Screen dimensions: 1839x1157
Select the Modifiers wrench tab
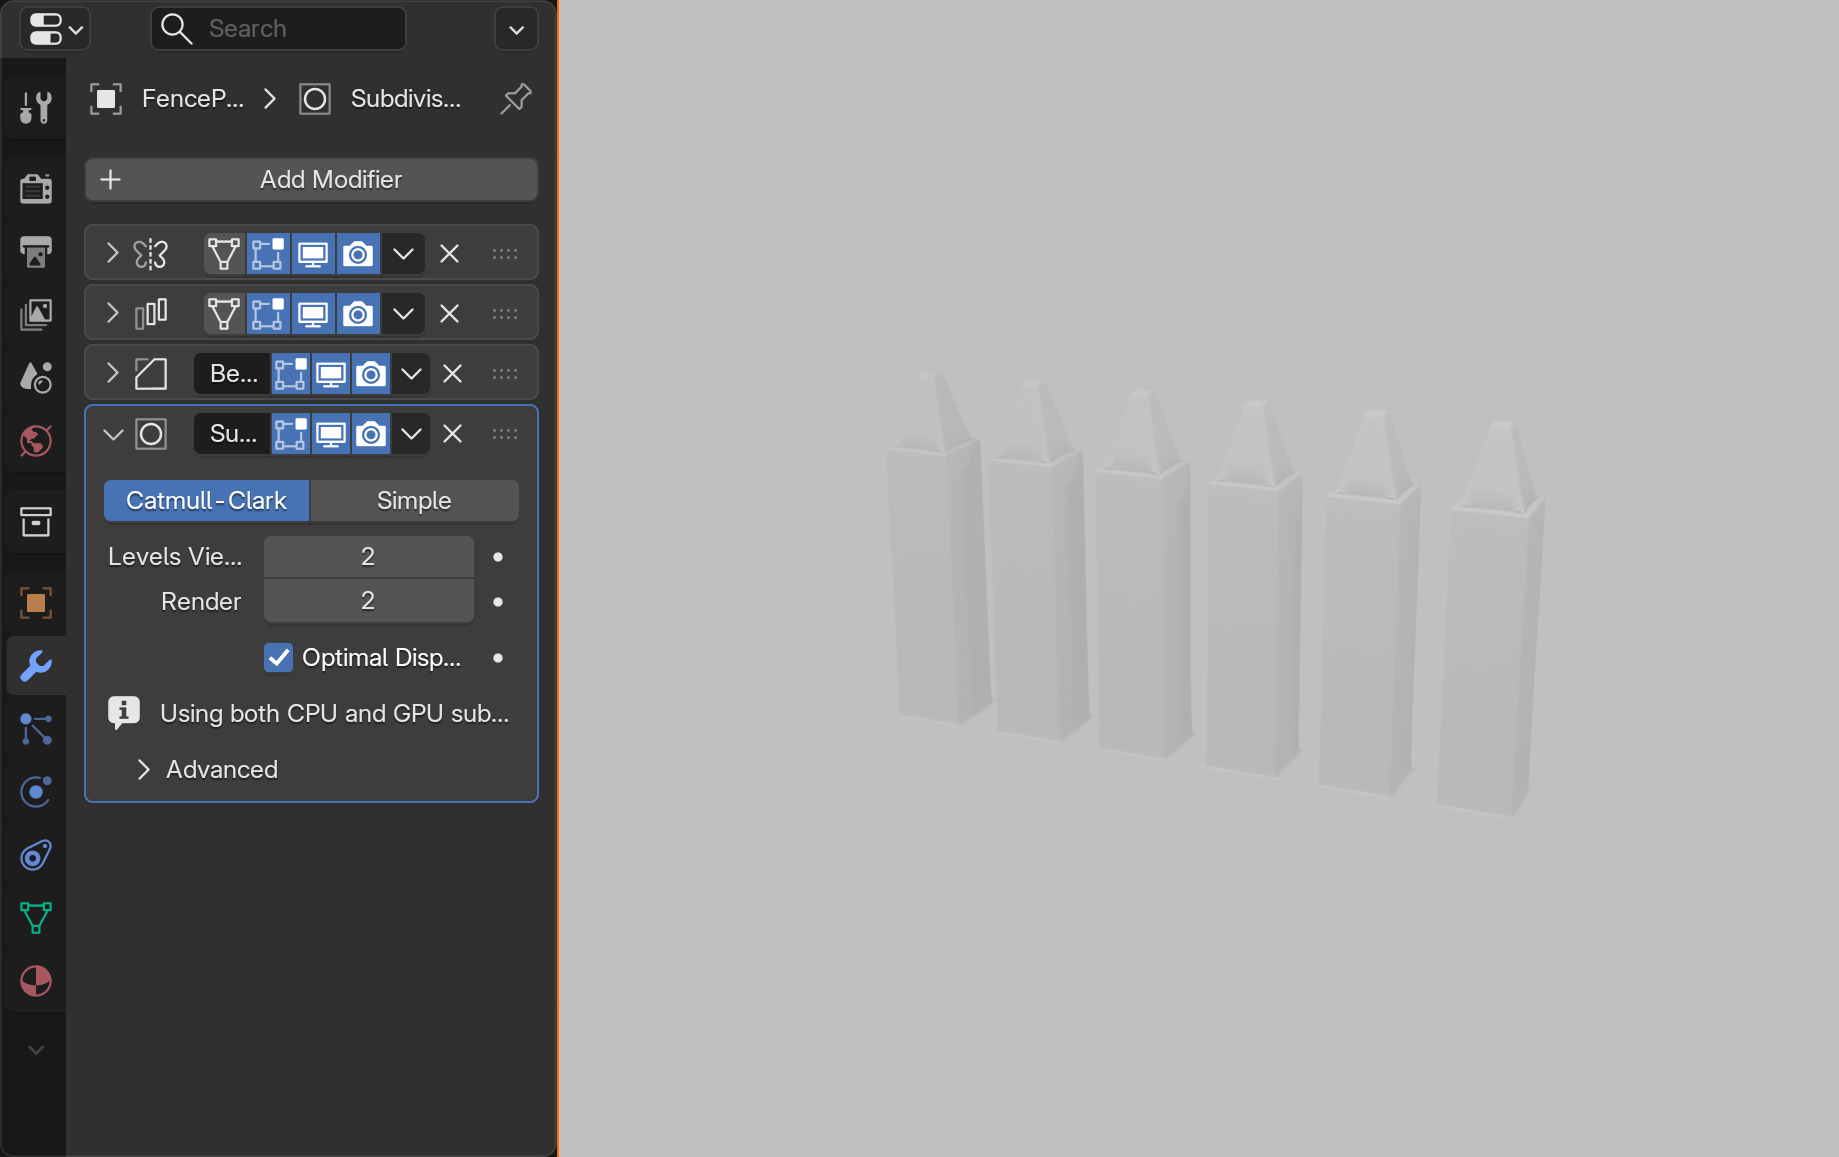36,666
